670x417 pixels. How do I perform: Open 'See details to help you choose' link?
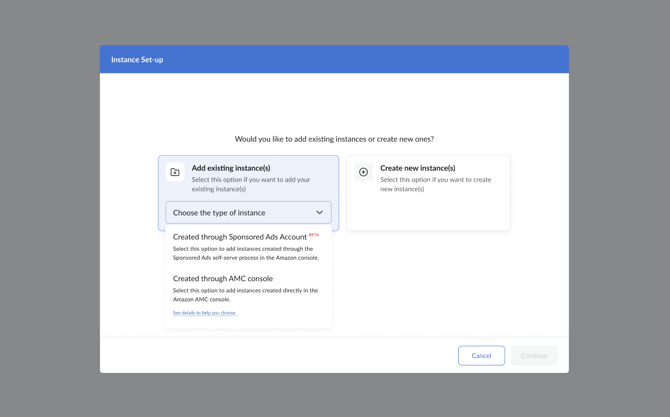[204, 313]
